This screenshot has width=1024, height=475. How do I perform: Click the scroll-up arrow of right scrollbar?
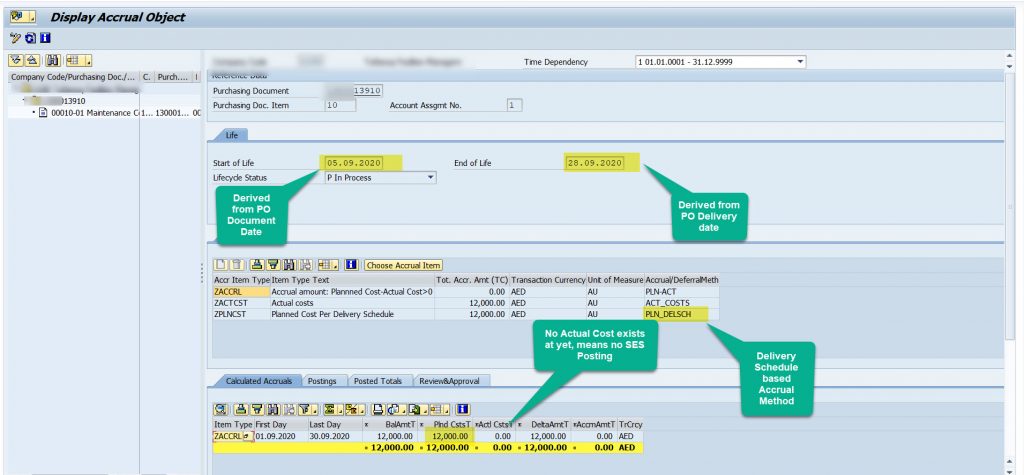1011,56
